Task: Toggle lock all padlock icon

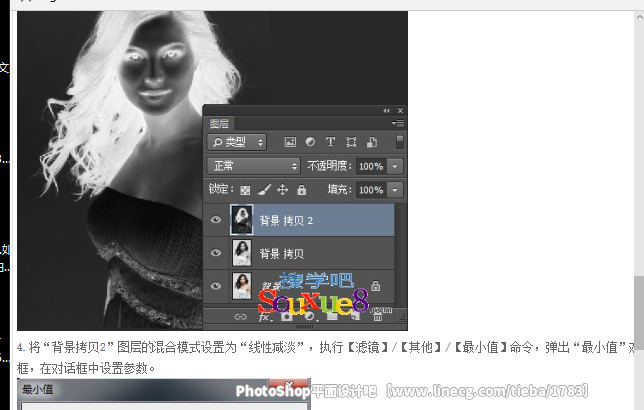Action: (301, 190)
